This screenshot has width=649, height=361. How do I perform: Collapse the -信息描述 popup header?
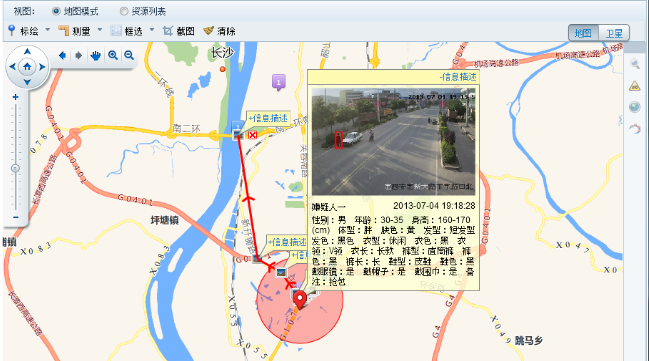tap(458, 77)
